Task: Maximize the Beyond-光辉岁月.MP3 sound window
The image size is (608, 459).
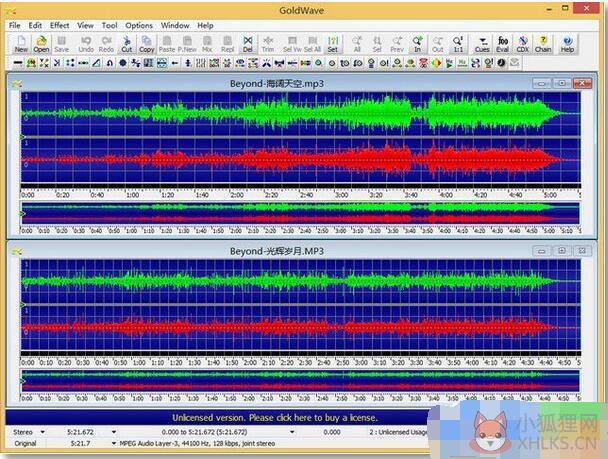Action: coord(561,251)
